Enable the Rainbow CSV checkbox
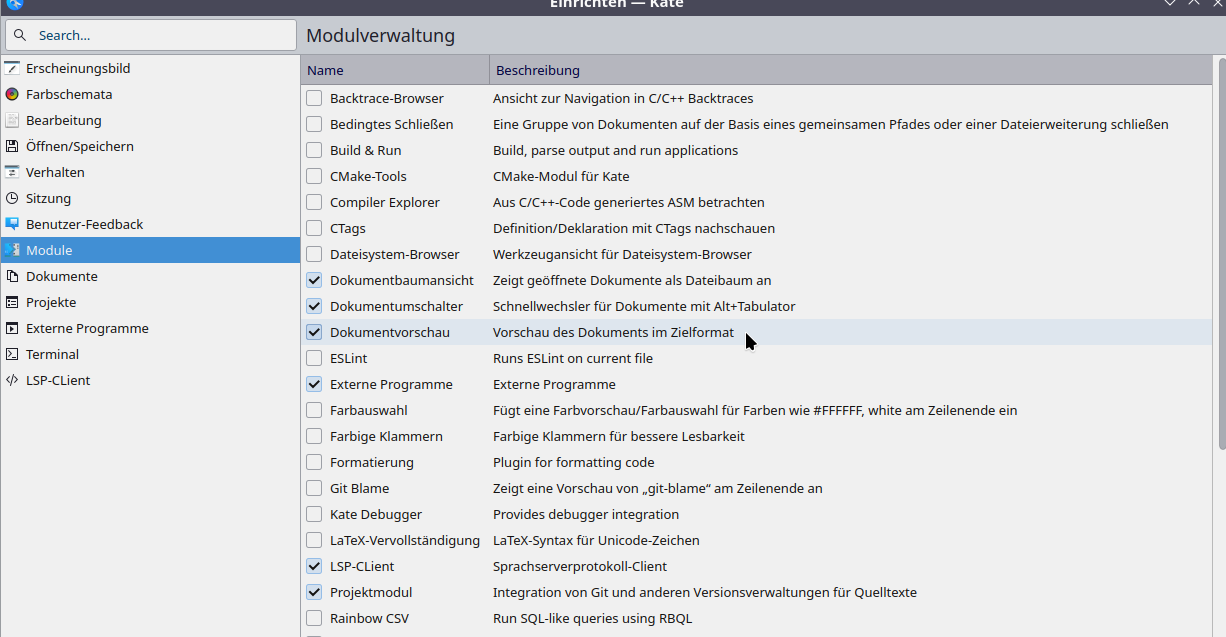1226x637 pixels. pos(314,618)
